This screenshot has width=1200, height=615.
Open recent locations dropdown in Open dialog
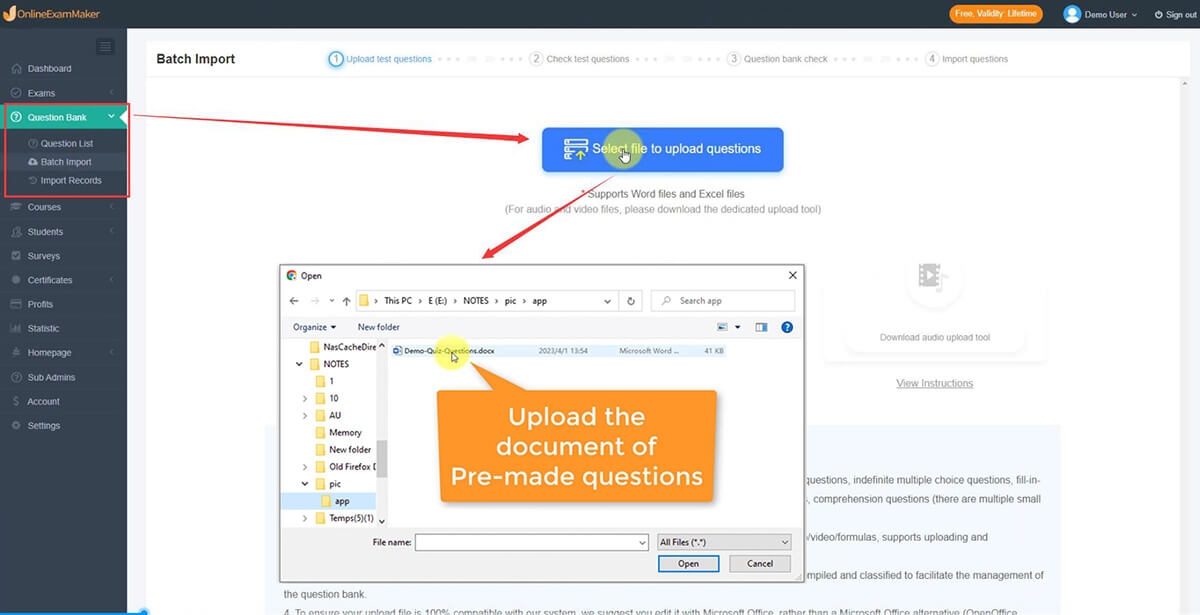tap(331, 301)
